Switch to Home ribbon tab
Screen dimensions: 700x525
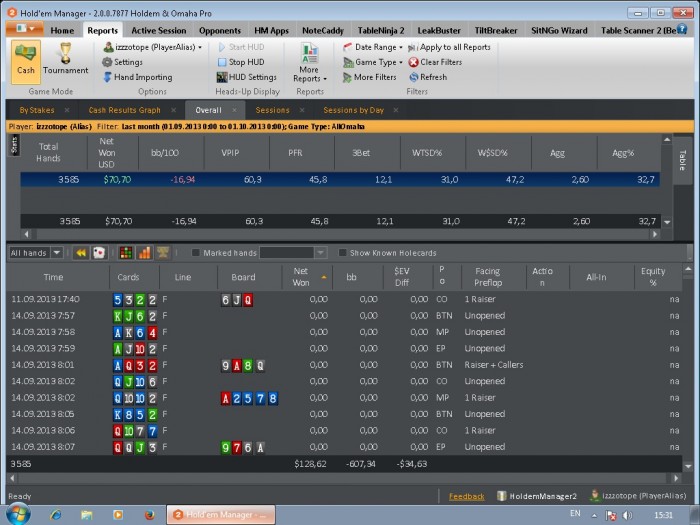pos(62,30)
